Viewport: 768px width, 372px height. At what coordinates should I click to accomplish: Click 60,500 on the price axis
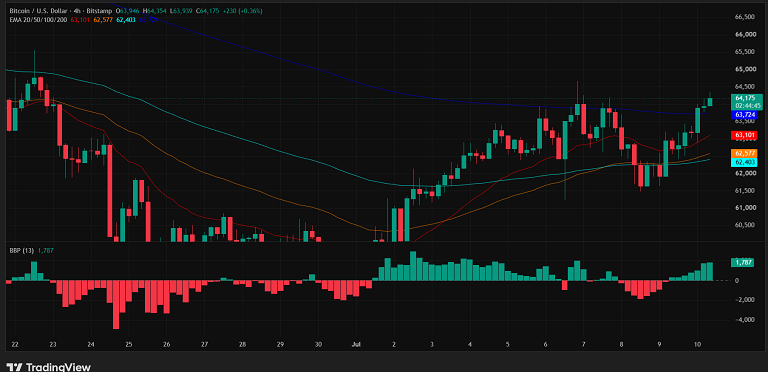(x=744, y=225)
